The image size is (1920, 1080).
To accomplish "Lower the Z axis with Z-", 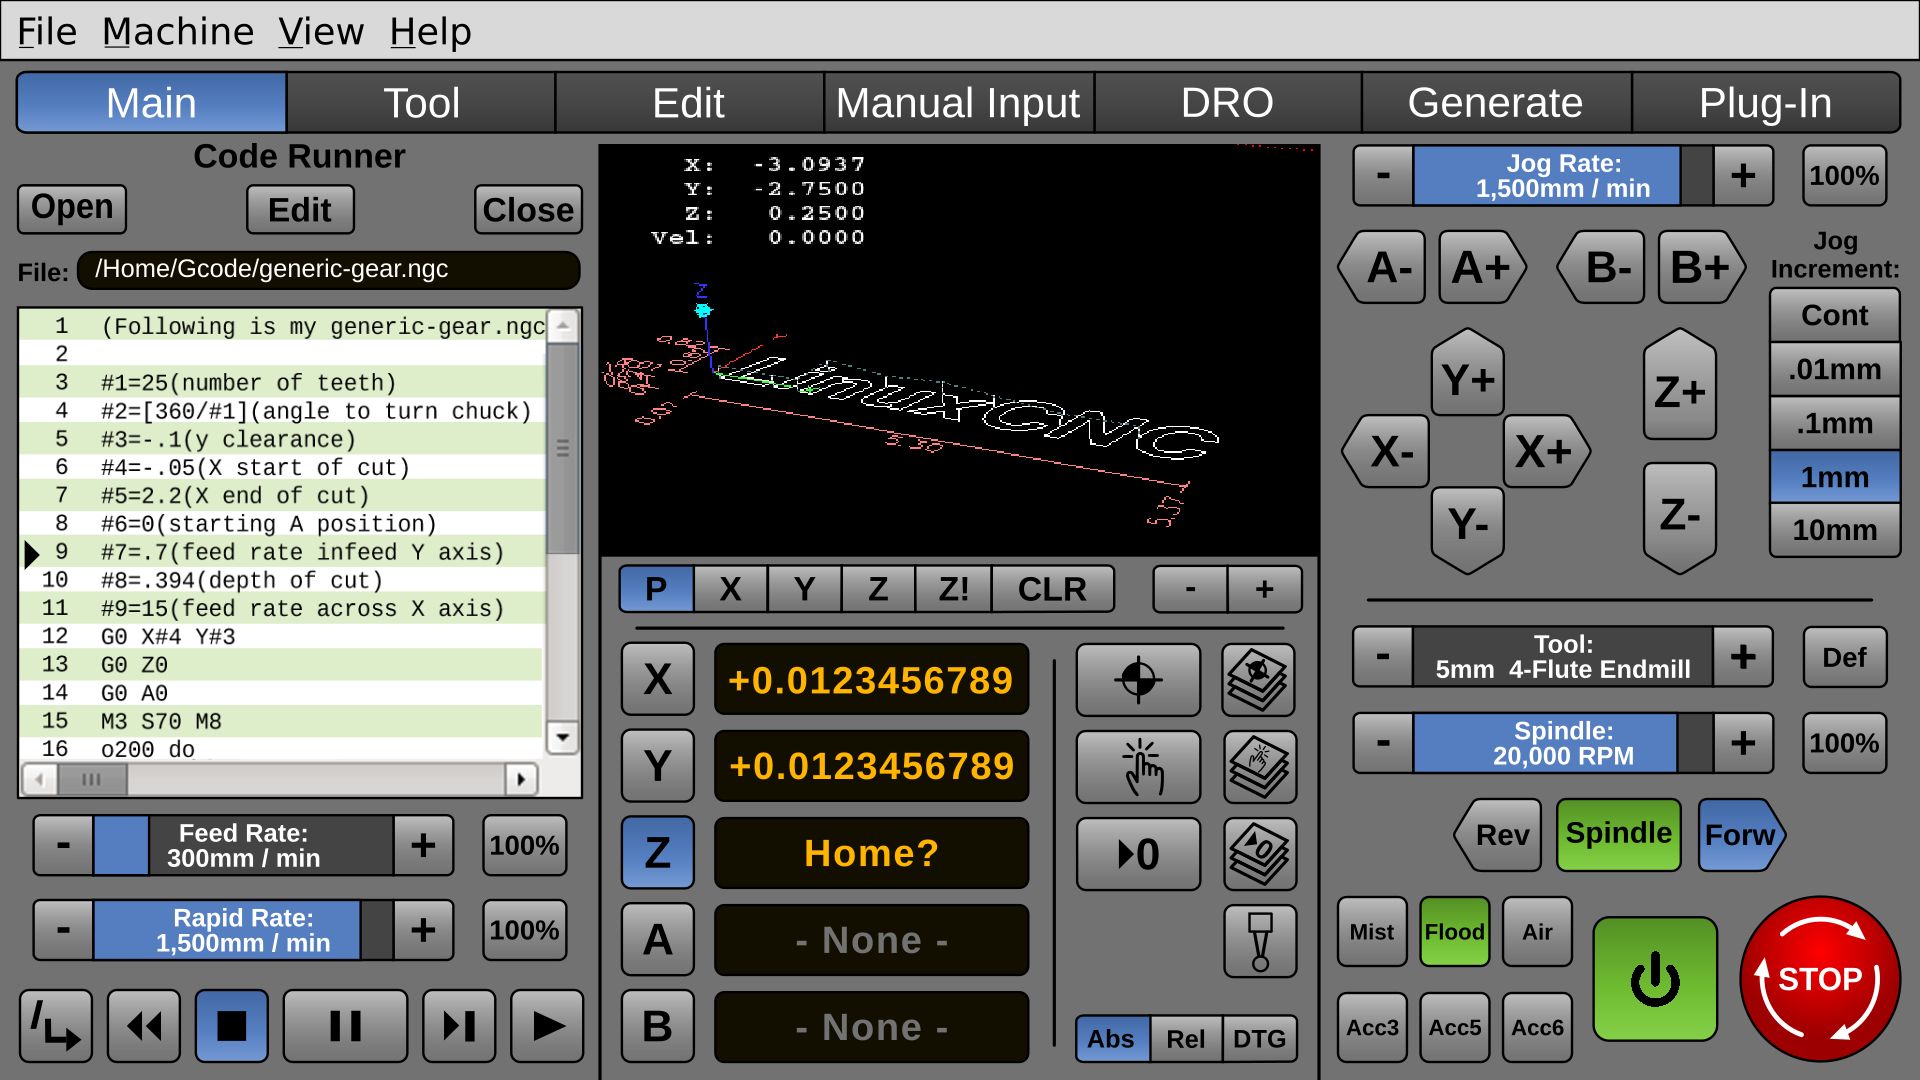I will pyautogui.click(x=1680, y=517).
